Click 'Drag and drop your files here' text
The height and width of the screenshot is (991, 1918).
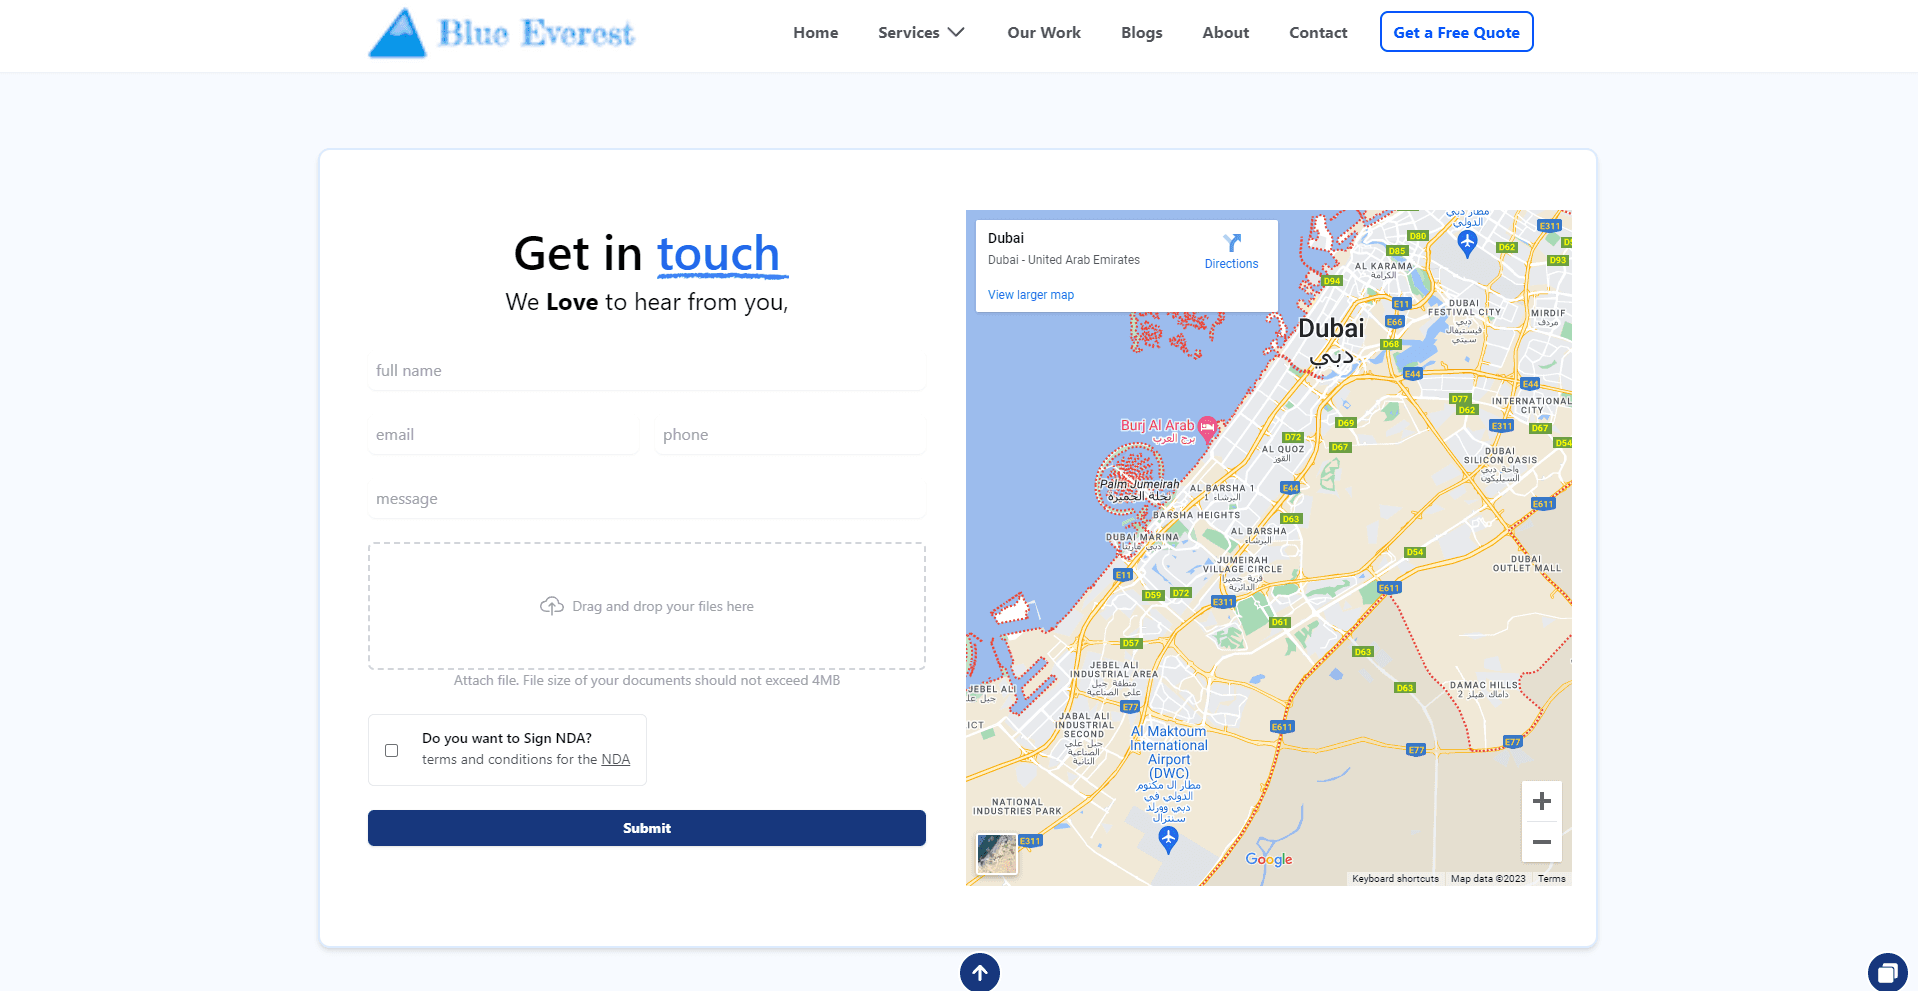click(663, 606)
